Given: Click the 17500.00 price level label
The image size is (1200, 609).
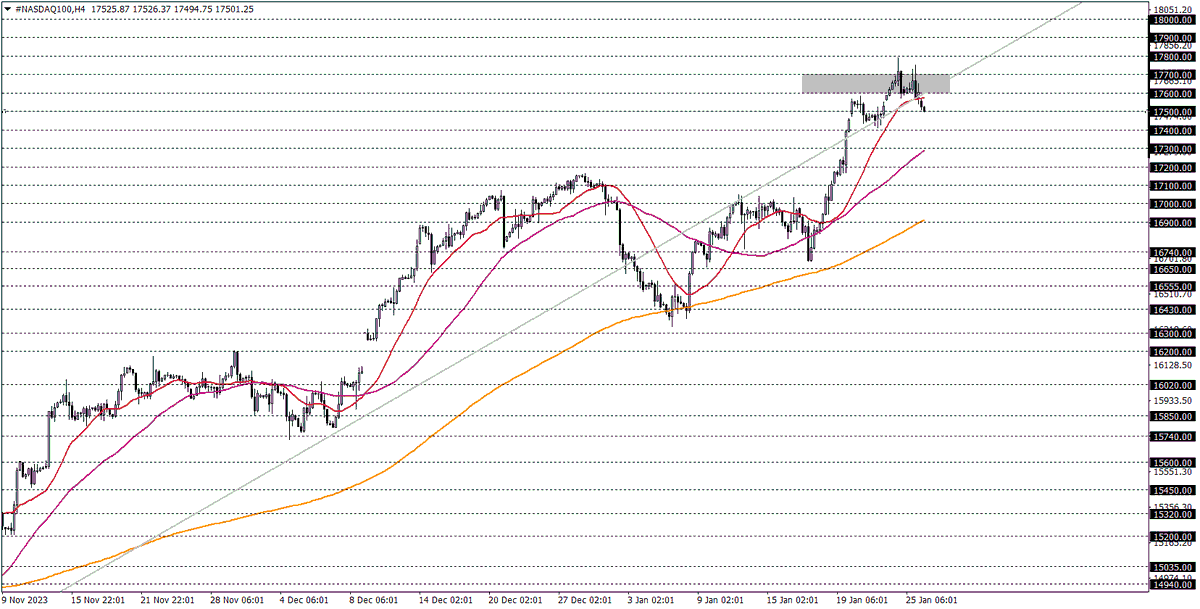Looking at the screenshot, I should point(1172,112).
